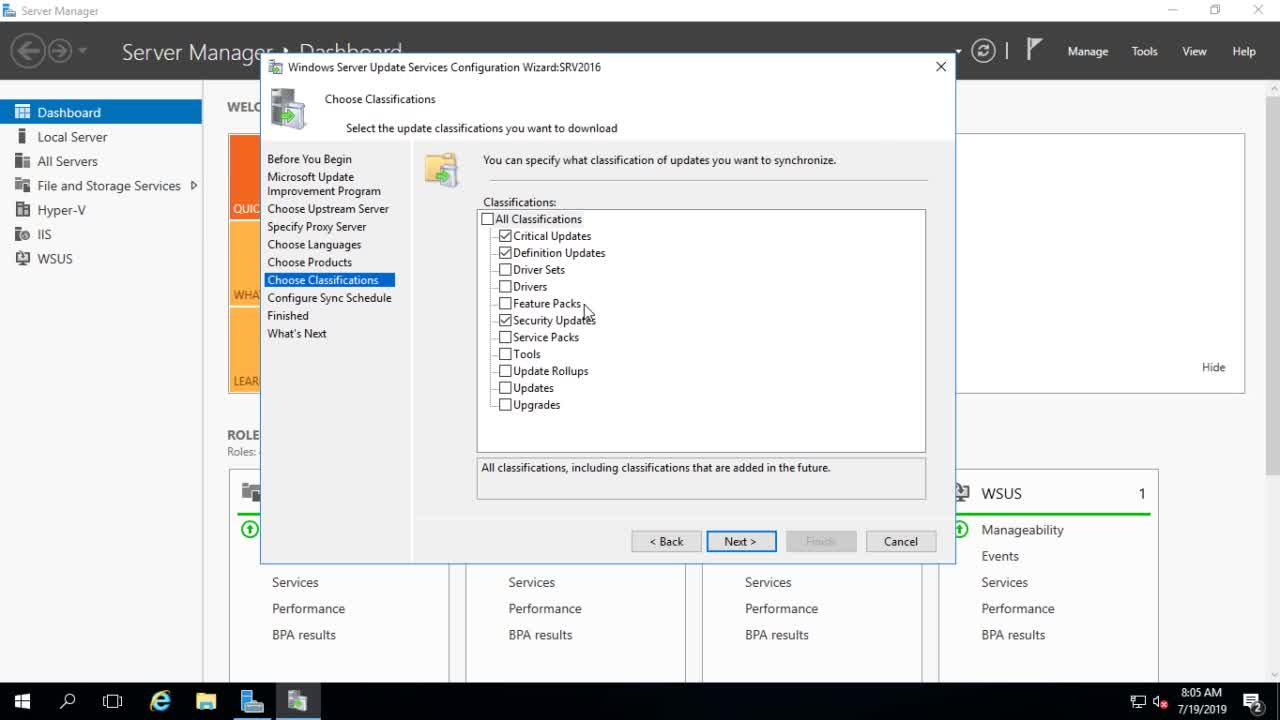The width and height of the screenshot is (1280, 720).
Task: Expand File and Storage Services arrow
Action: pyautogui.click(x=193, y=185)
